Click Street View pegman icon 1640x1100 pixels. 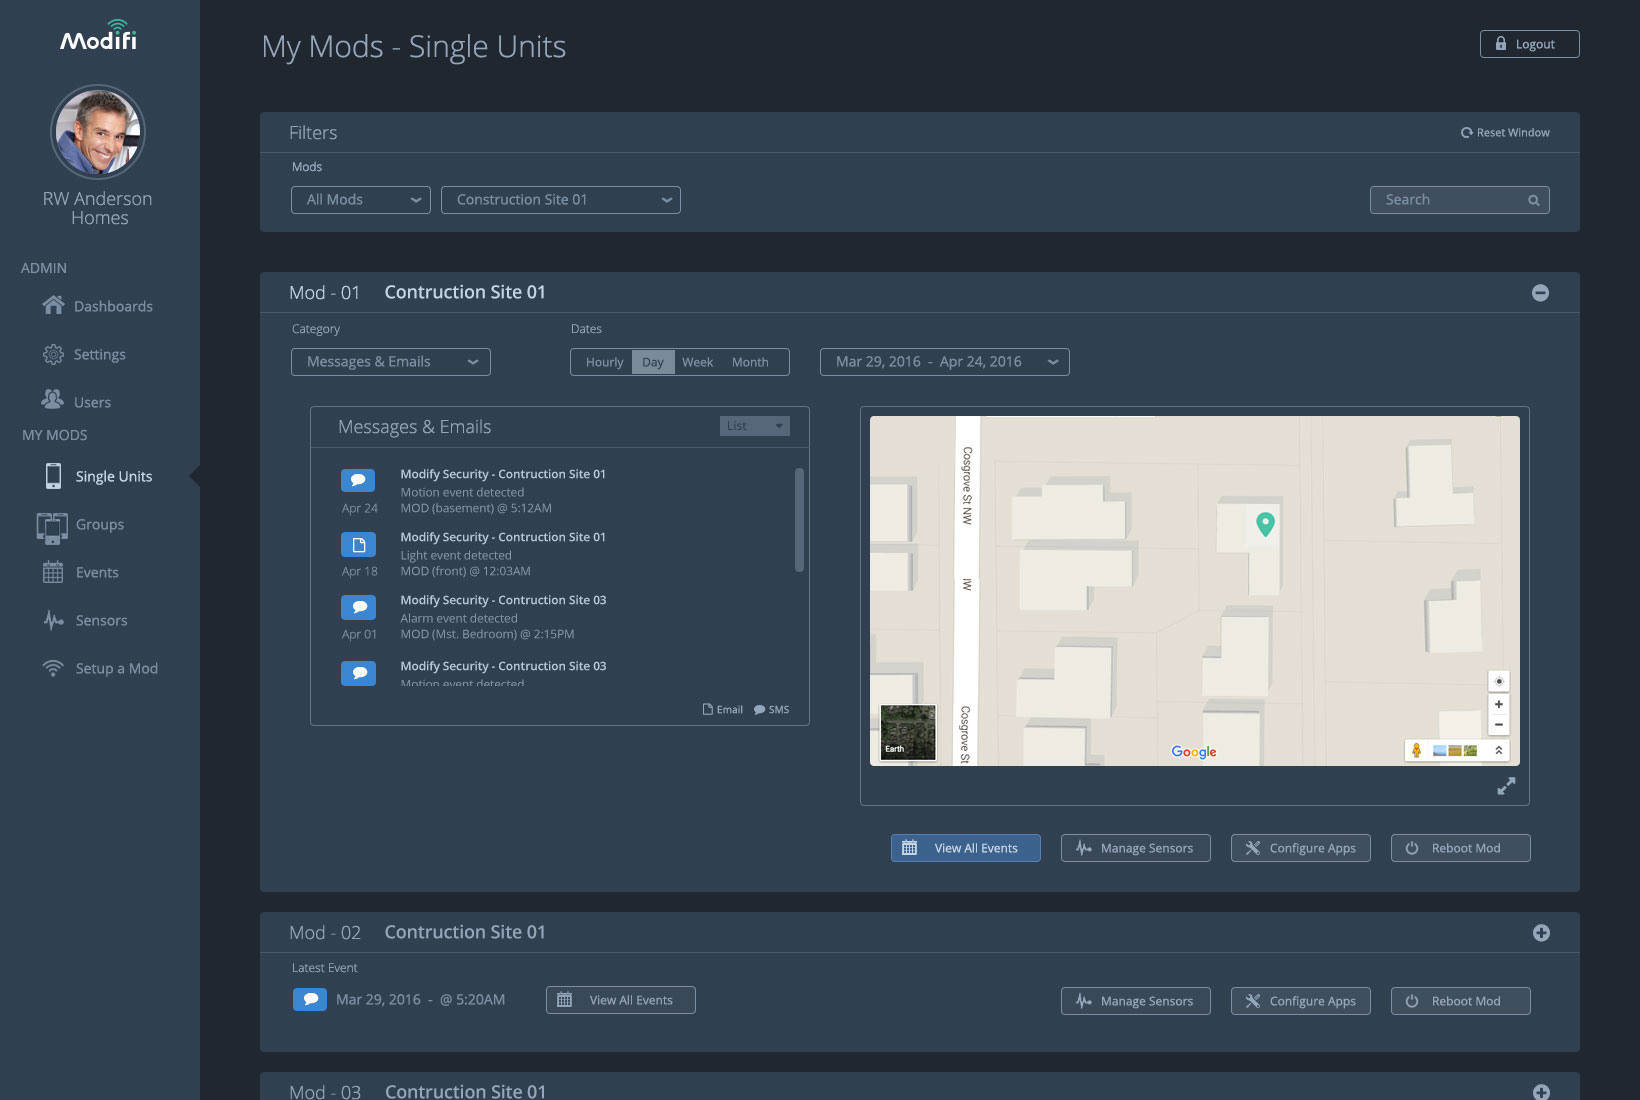tap(1416, 750)
